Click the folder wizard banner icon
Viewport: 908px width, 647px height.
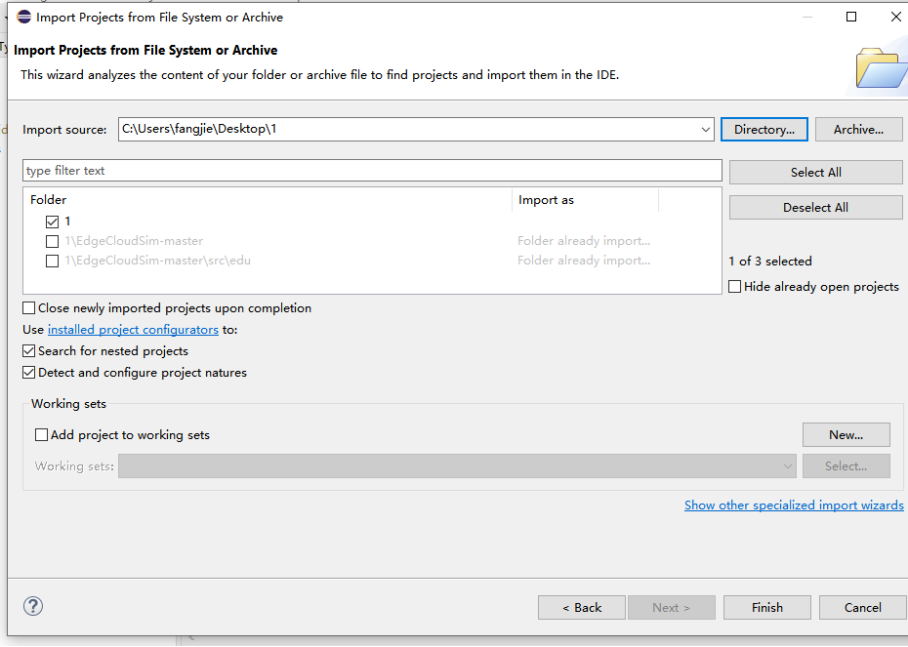[880, 68]
